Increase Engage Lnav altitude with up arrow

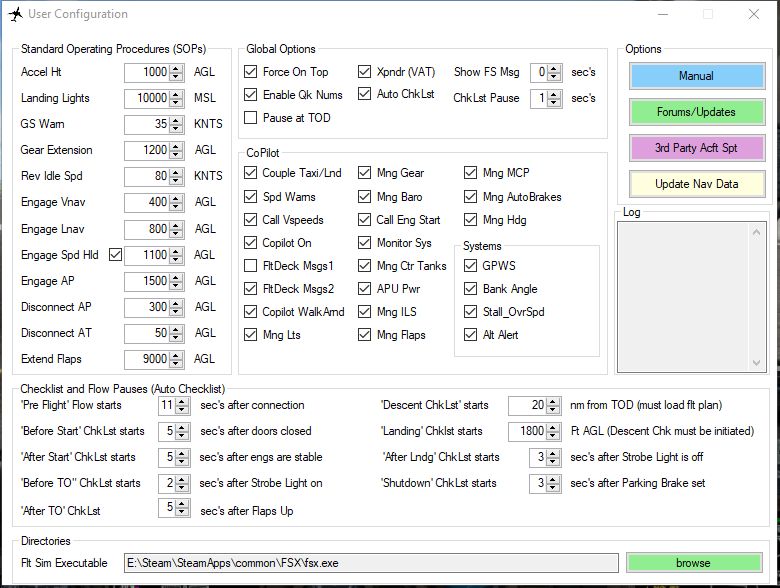click(x=176, y=225)
